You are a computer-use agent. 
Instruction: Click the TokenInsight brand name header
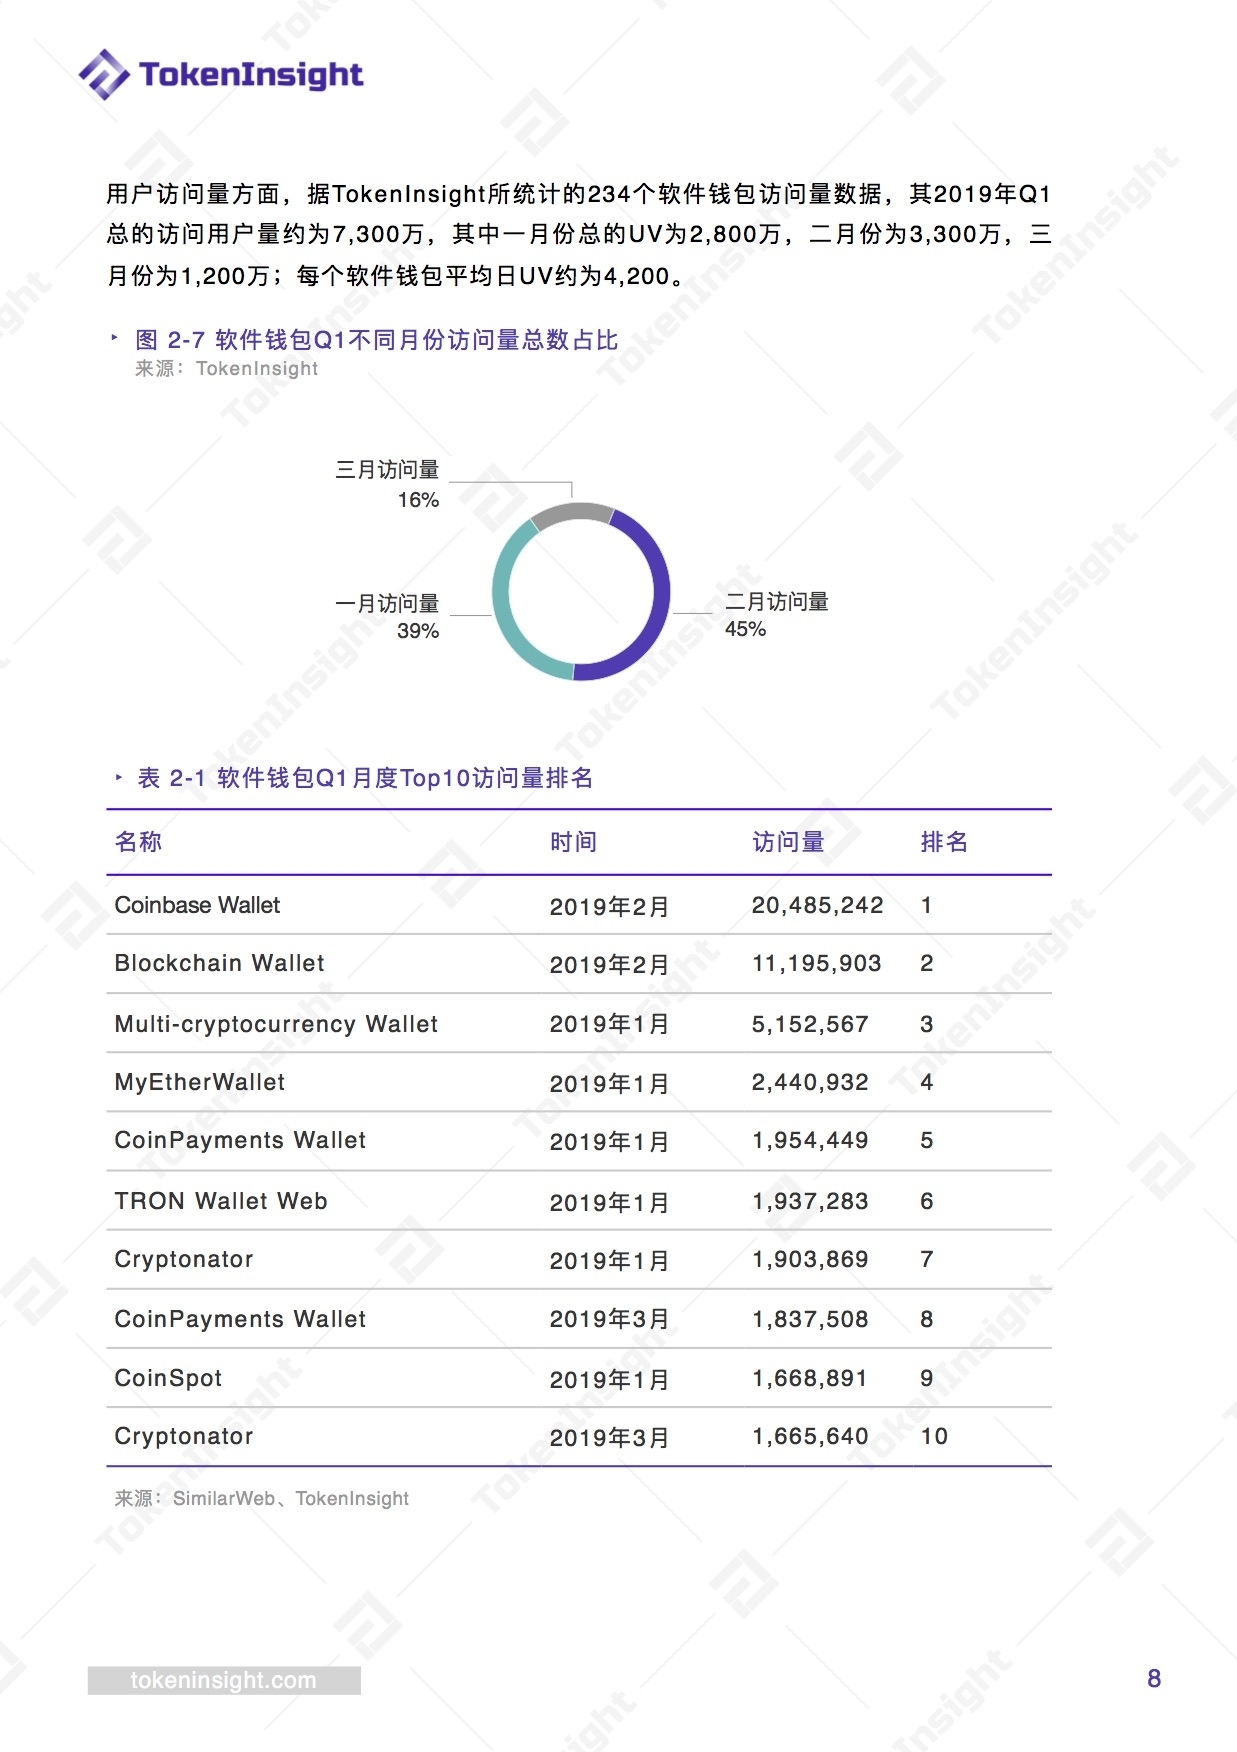coord(251,75)
